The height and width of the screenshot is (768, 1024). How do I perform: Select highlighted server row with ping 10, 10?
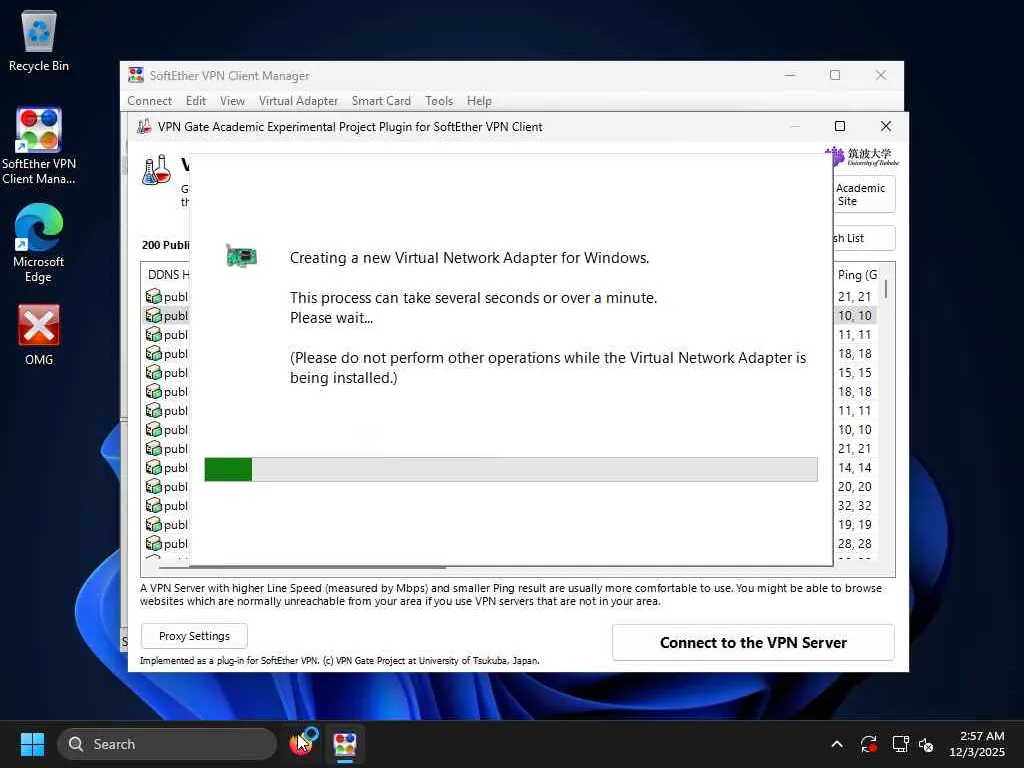pos(511,315)
